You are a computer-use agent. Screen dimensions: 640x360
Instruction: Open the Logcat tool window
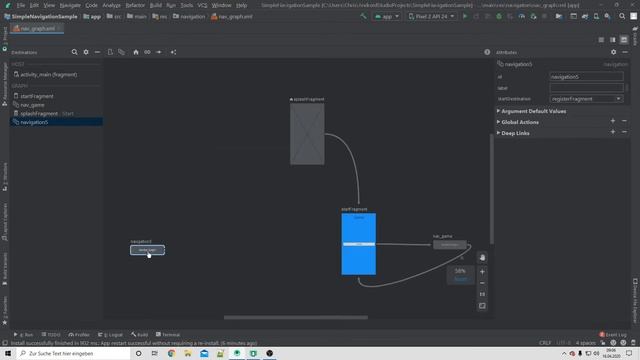[110, 335]
